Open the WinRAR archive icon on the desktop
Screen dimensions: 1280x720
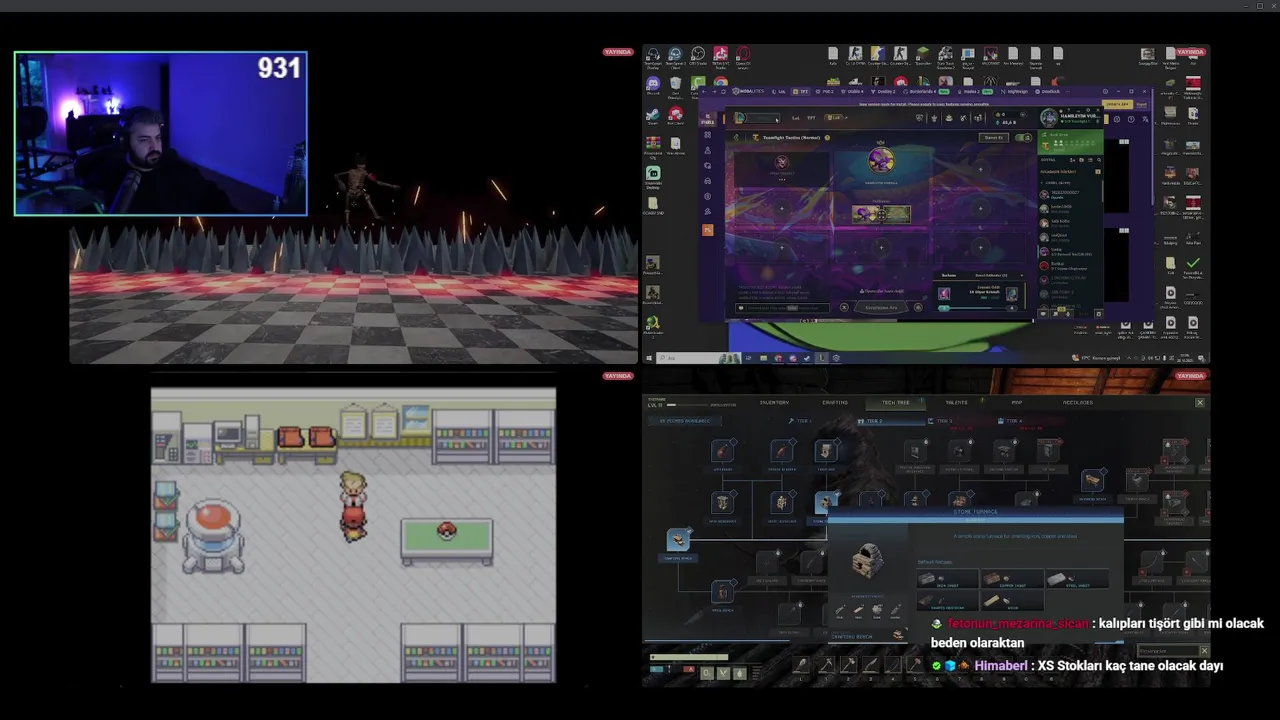[653, 143]
